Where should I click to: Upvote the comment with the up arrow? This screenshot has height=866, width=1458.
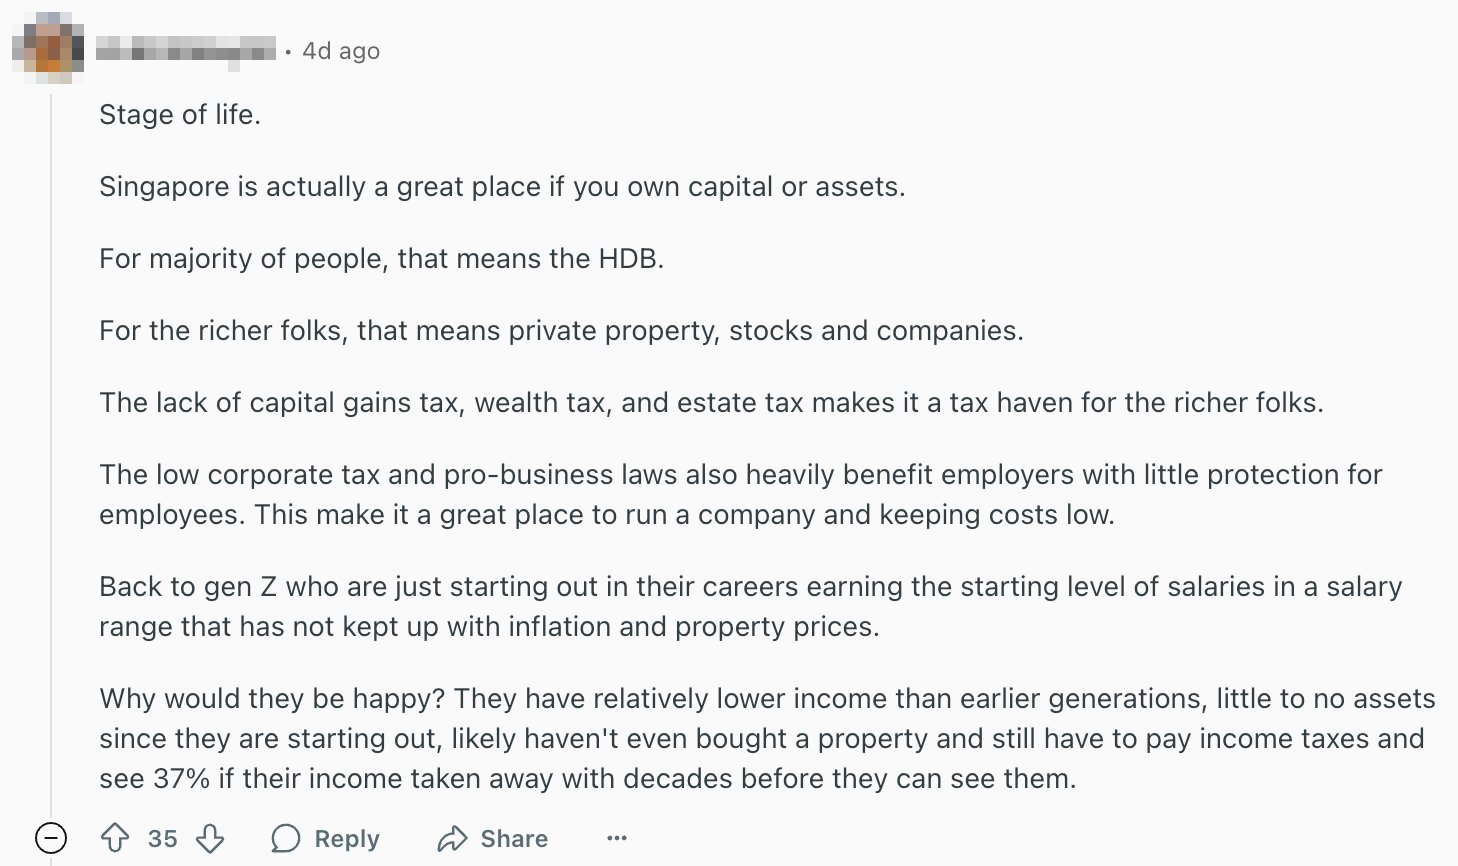tap(115, 838)
